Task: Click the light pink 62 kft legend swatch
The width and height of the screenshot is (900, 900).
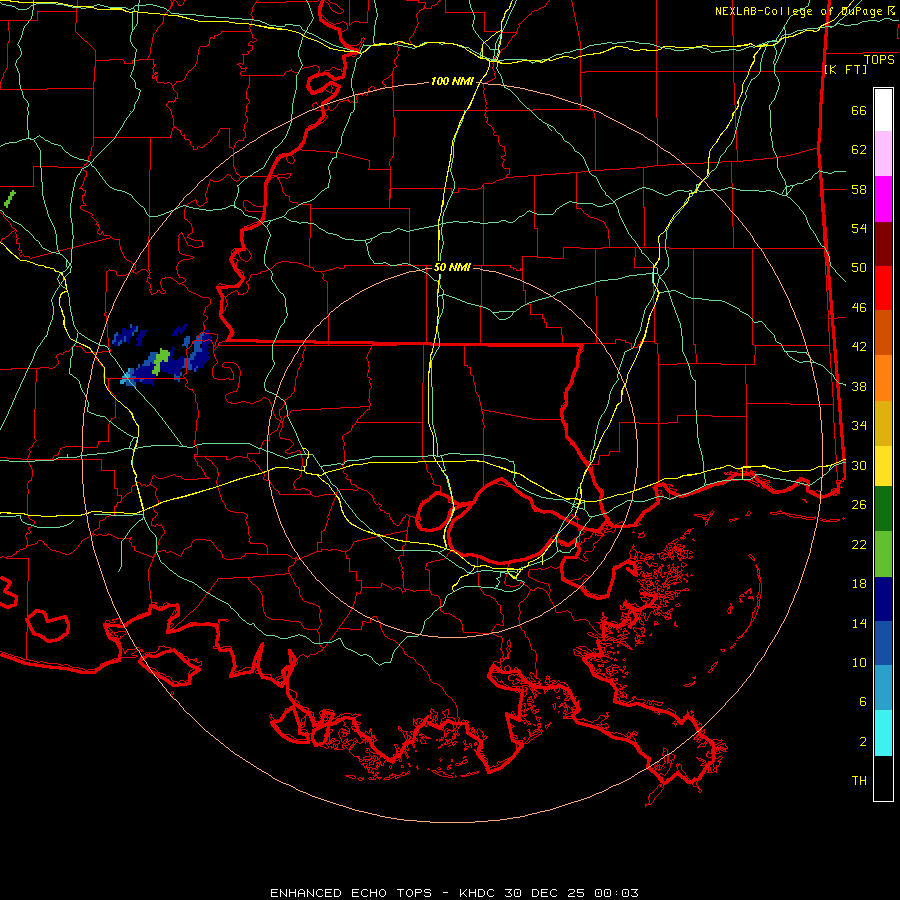Action: [x=883, y=153]
